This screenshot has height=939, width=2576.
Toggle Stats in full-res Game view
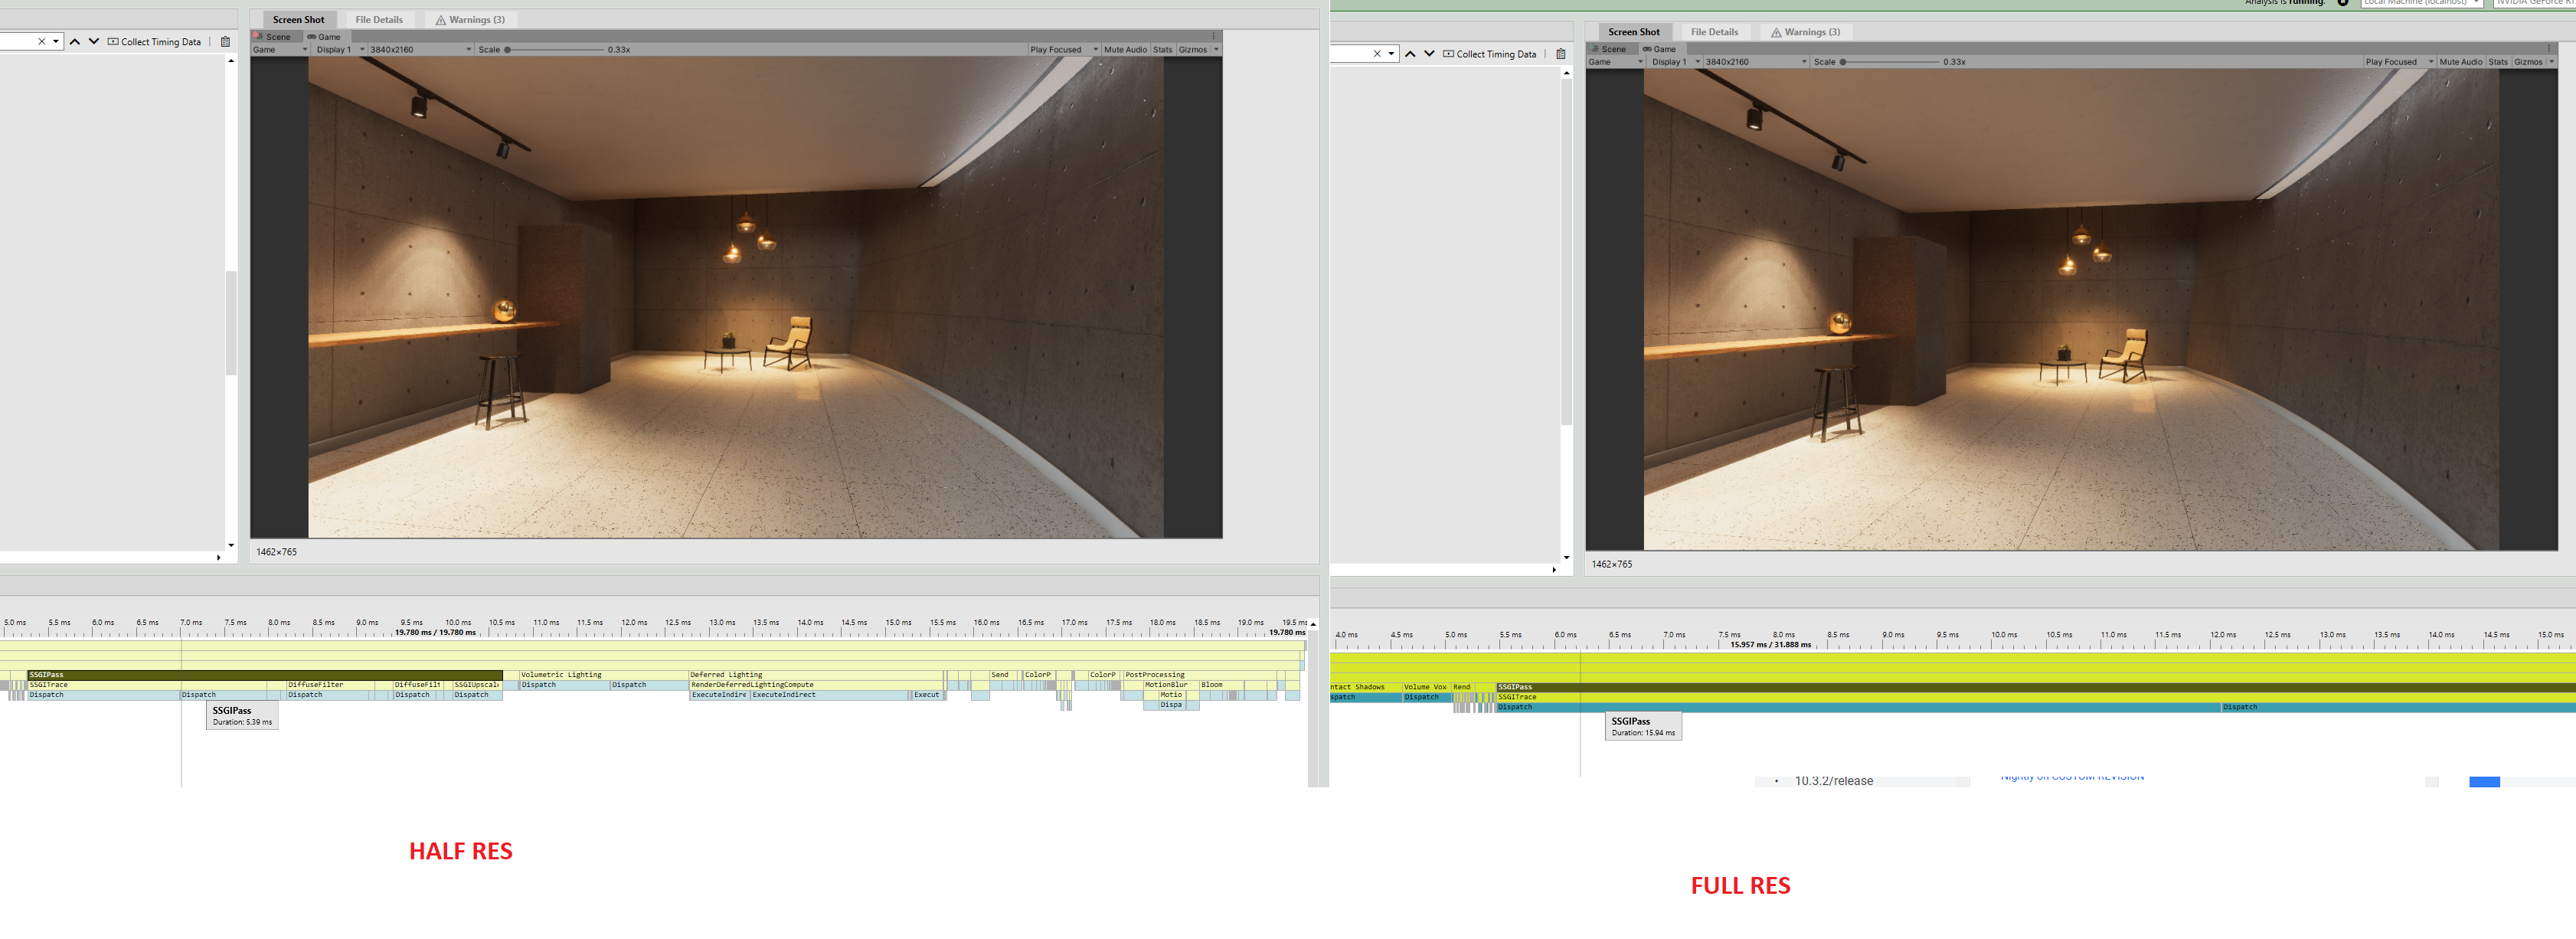2497,62
